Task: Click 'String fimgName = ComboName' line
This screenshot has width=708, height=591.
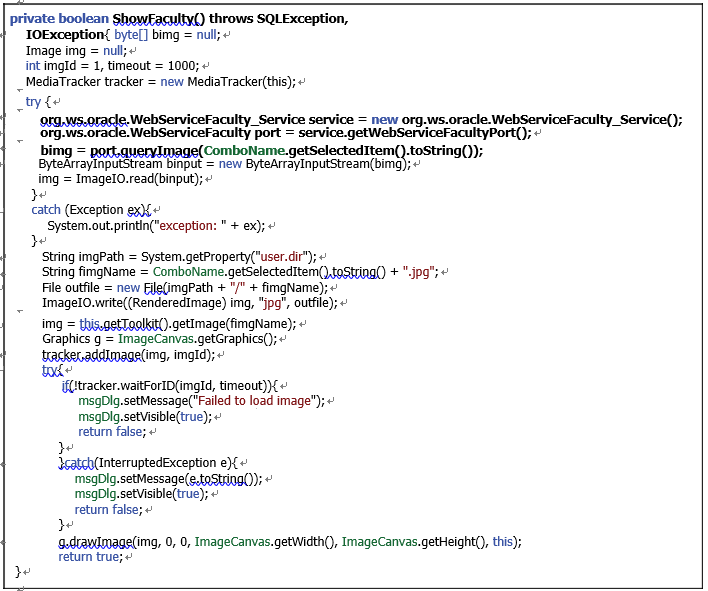Action: pos(240,272)
